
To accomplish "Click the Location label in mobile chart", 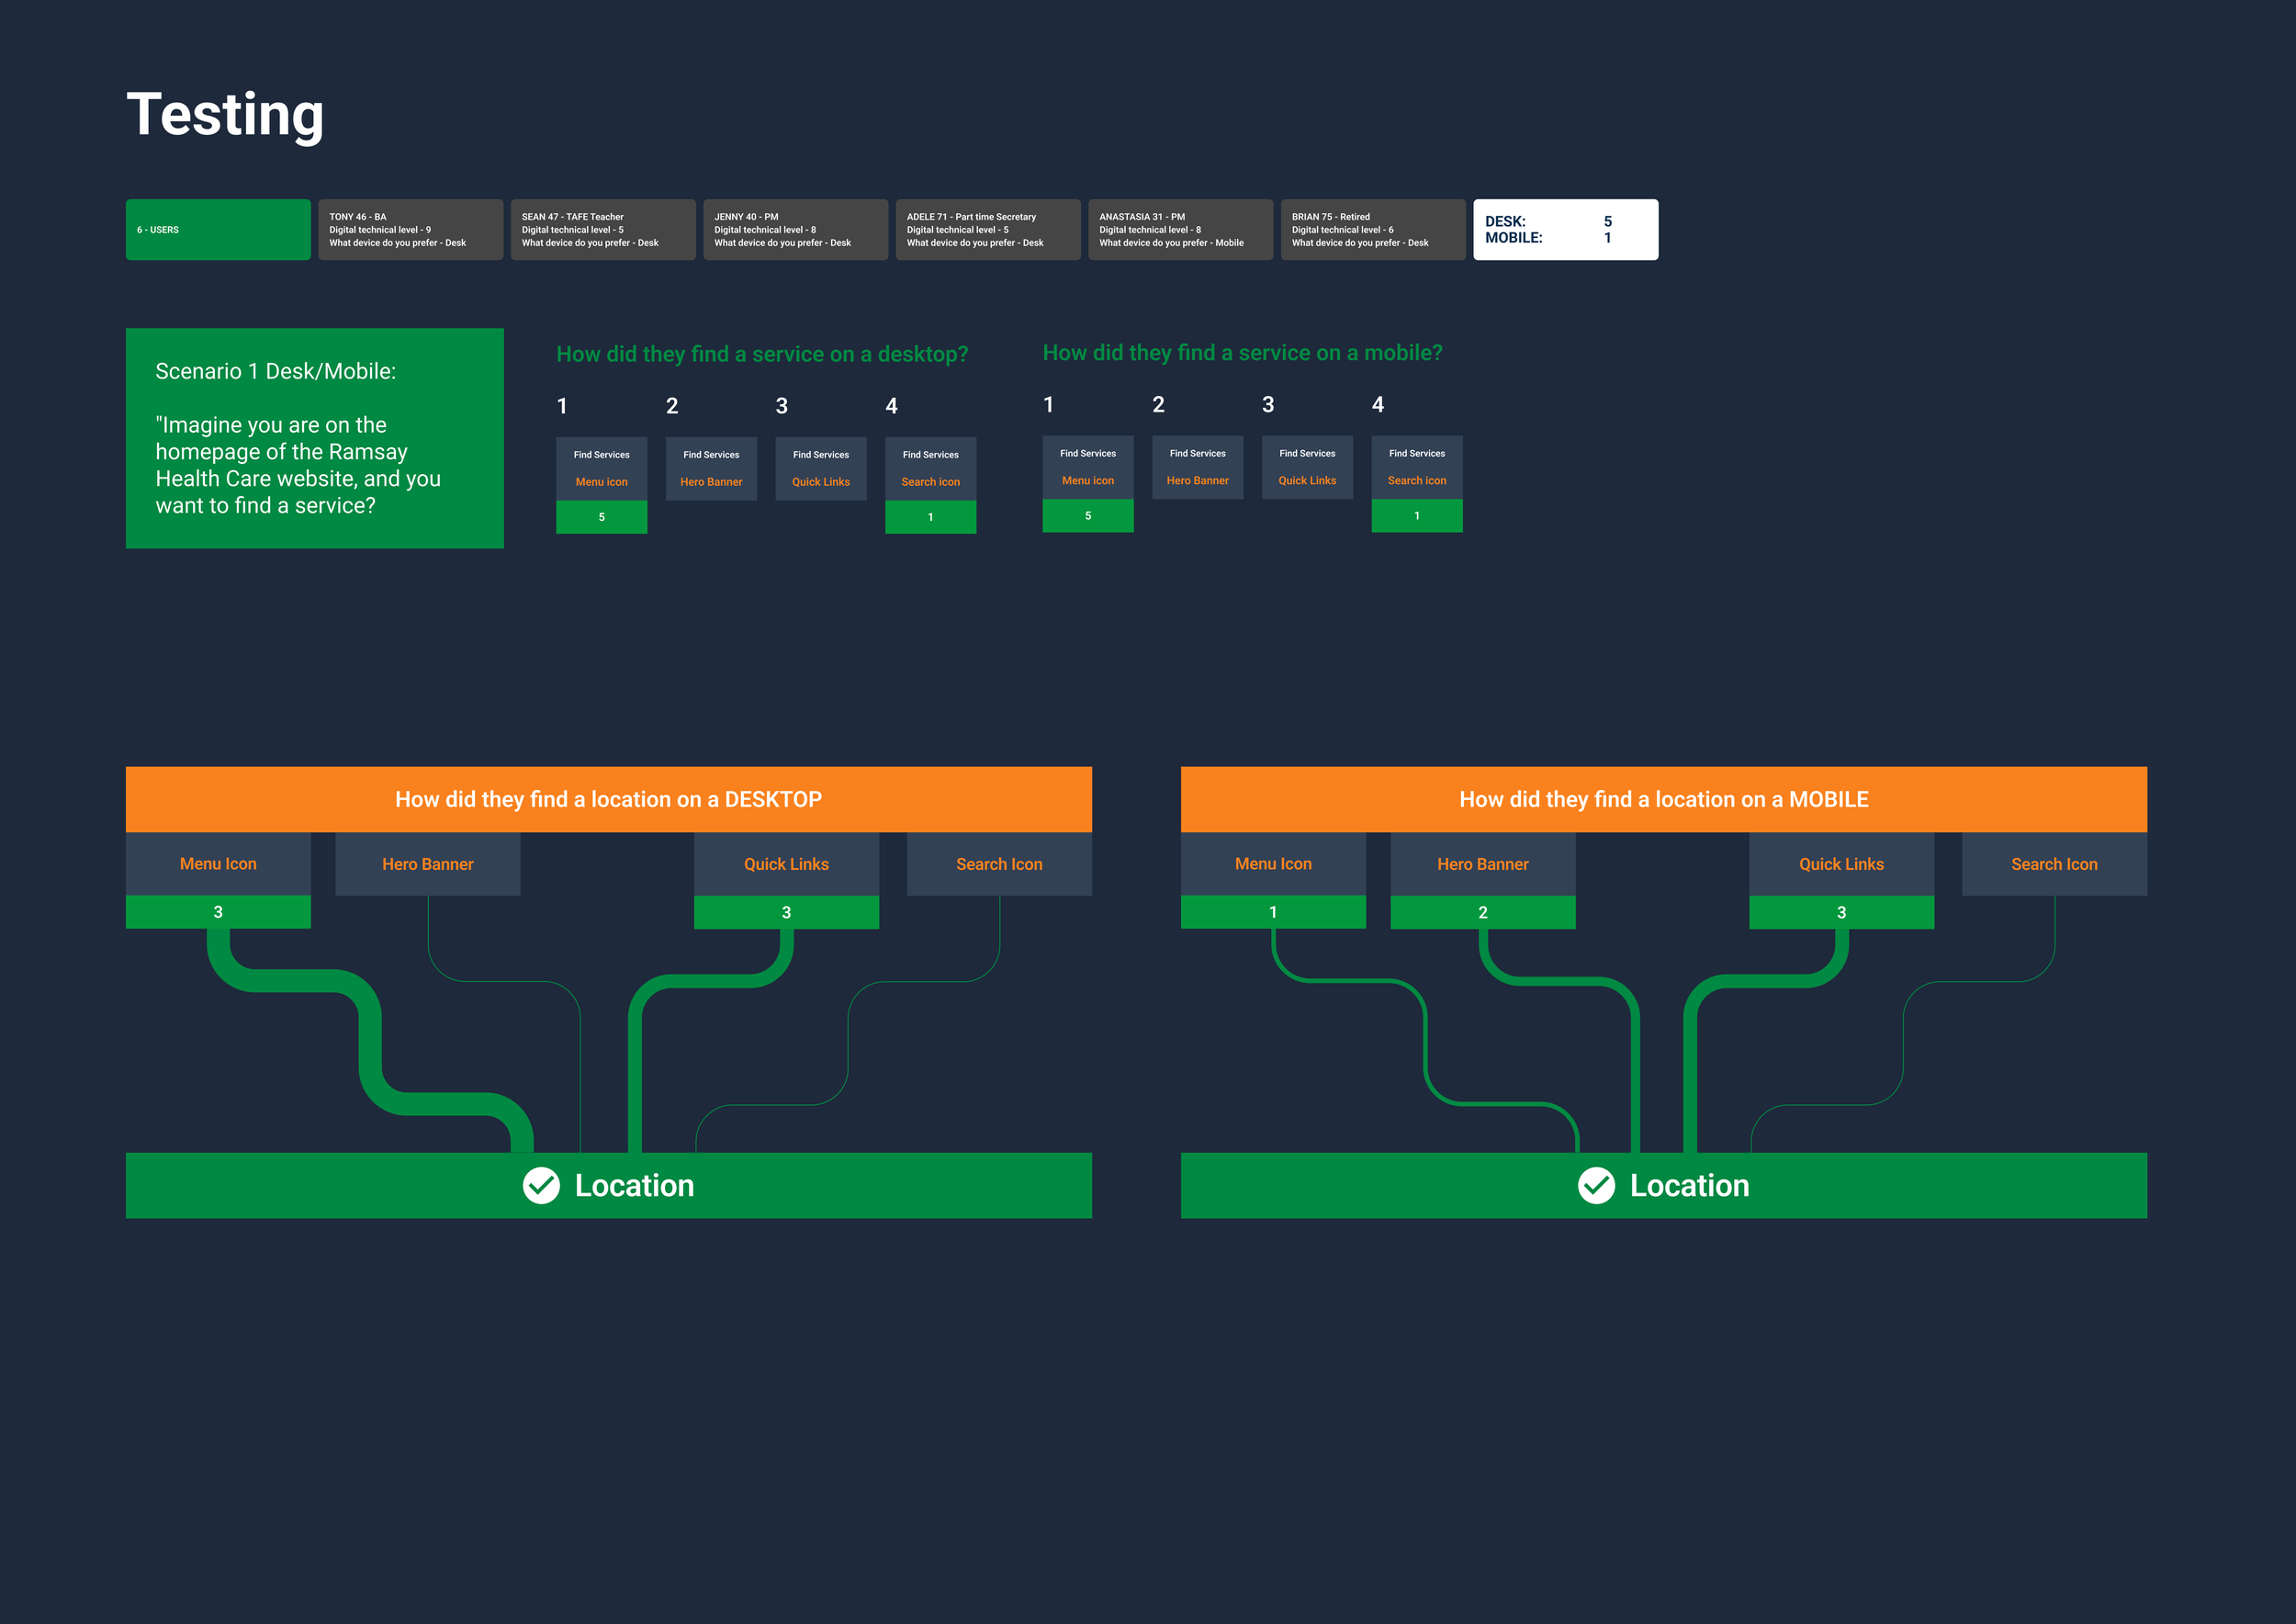I will (x=1689, y=1186).
